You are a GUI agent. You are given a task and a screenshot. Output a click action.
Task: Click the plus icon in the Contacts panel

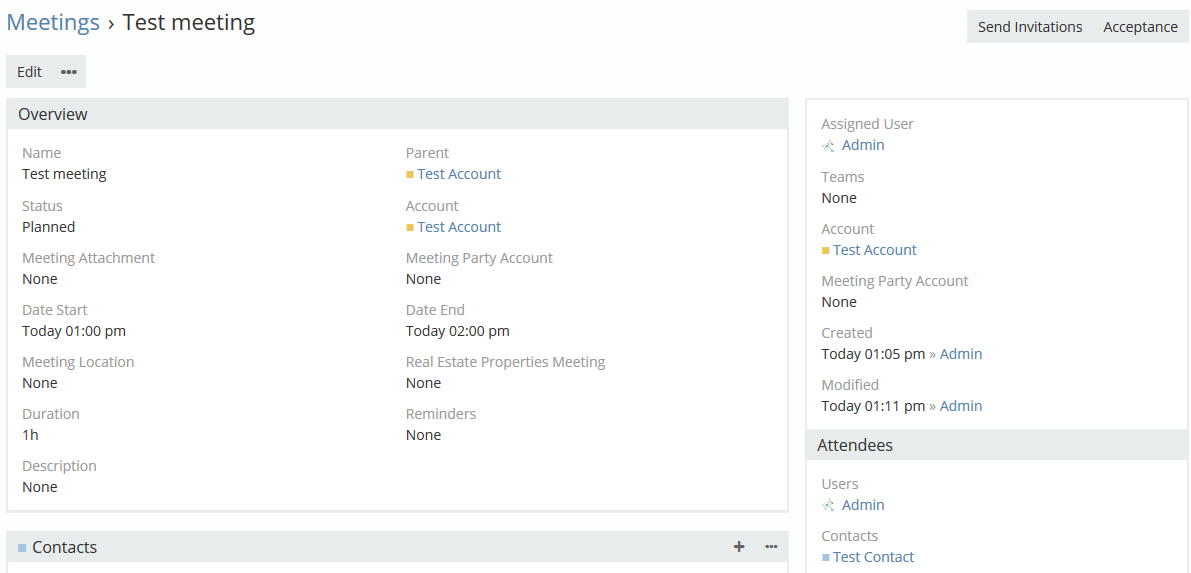(x=739, y=546)
